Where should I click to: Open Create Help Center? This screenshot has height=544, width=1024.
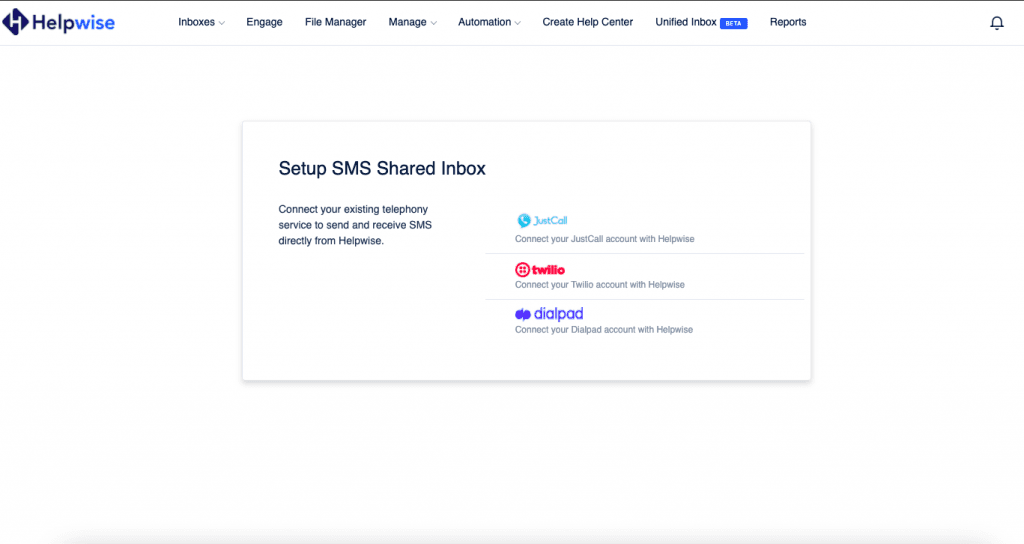pos(588,22)
